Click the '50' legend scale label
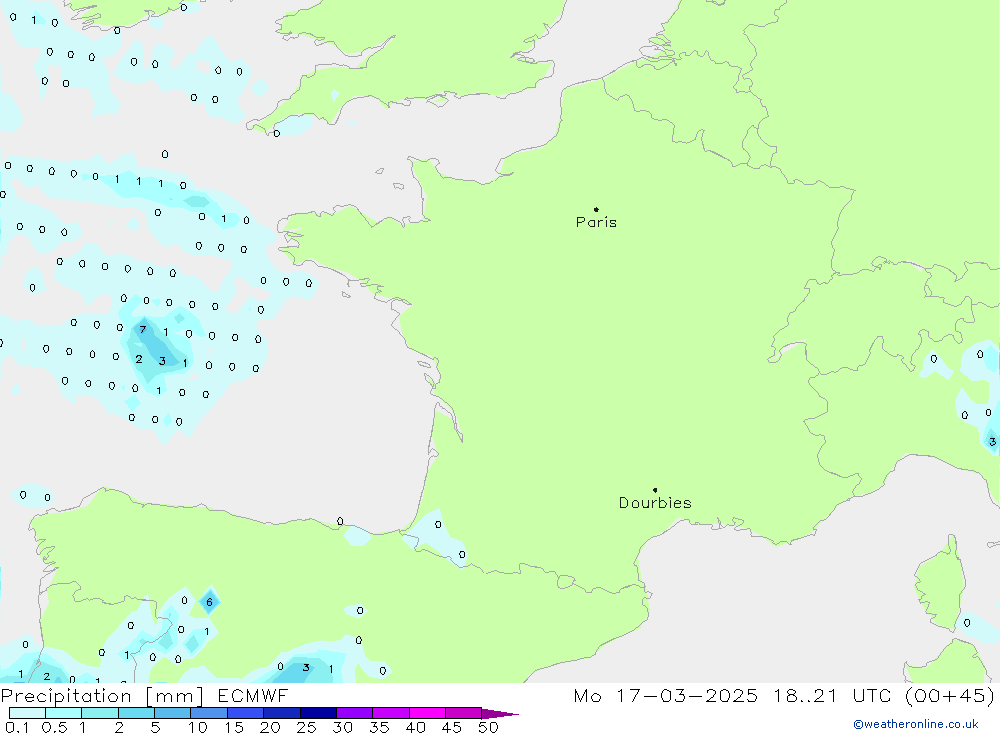The width and height of the screenshot is (1000, 733). click(x=488, y=727)
